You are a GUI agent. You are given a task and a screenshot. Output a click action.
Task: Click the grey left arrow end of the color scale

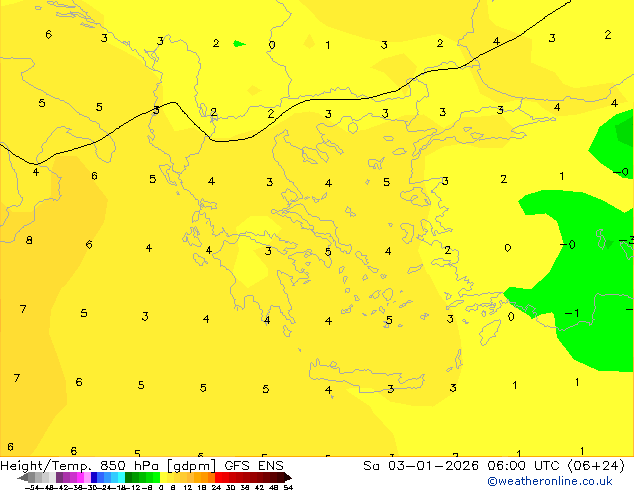23,477
